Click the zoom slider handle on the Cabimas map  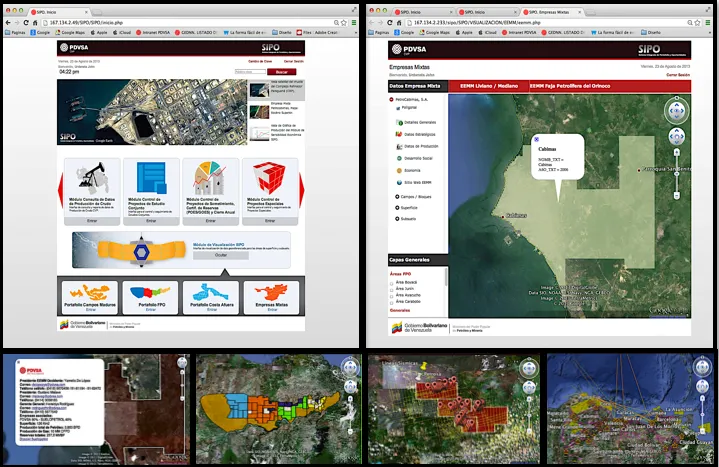tap(677, 174)
